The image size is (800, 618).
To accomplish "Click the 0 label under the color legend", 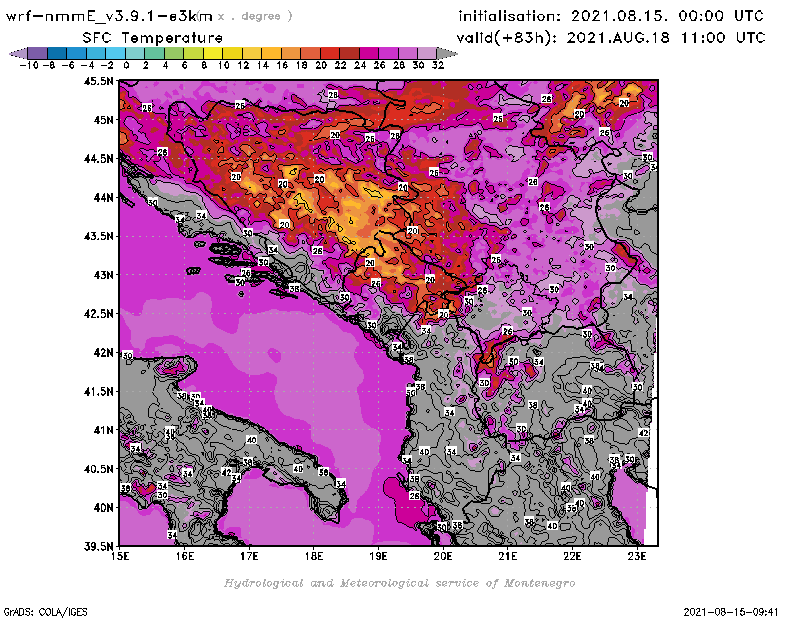I will [126, 65].
